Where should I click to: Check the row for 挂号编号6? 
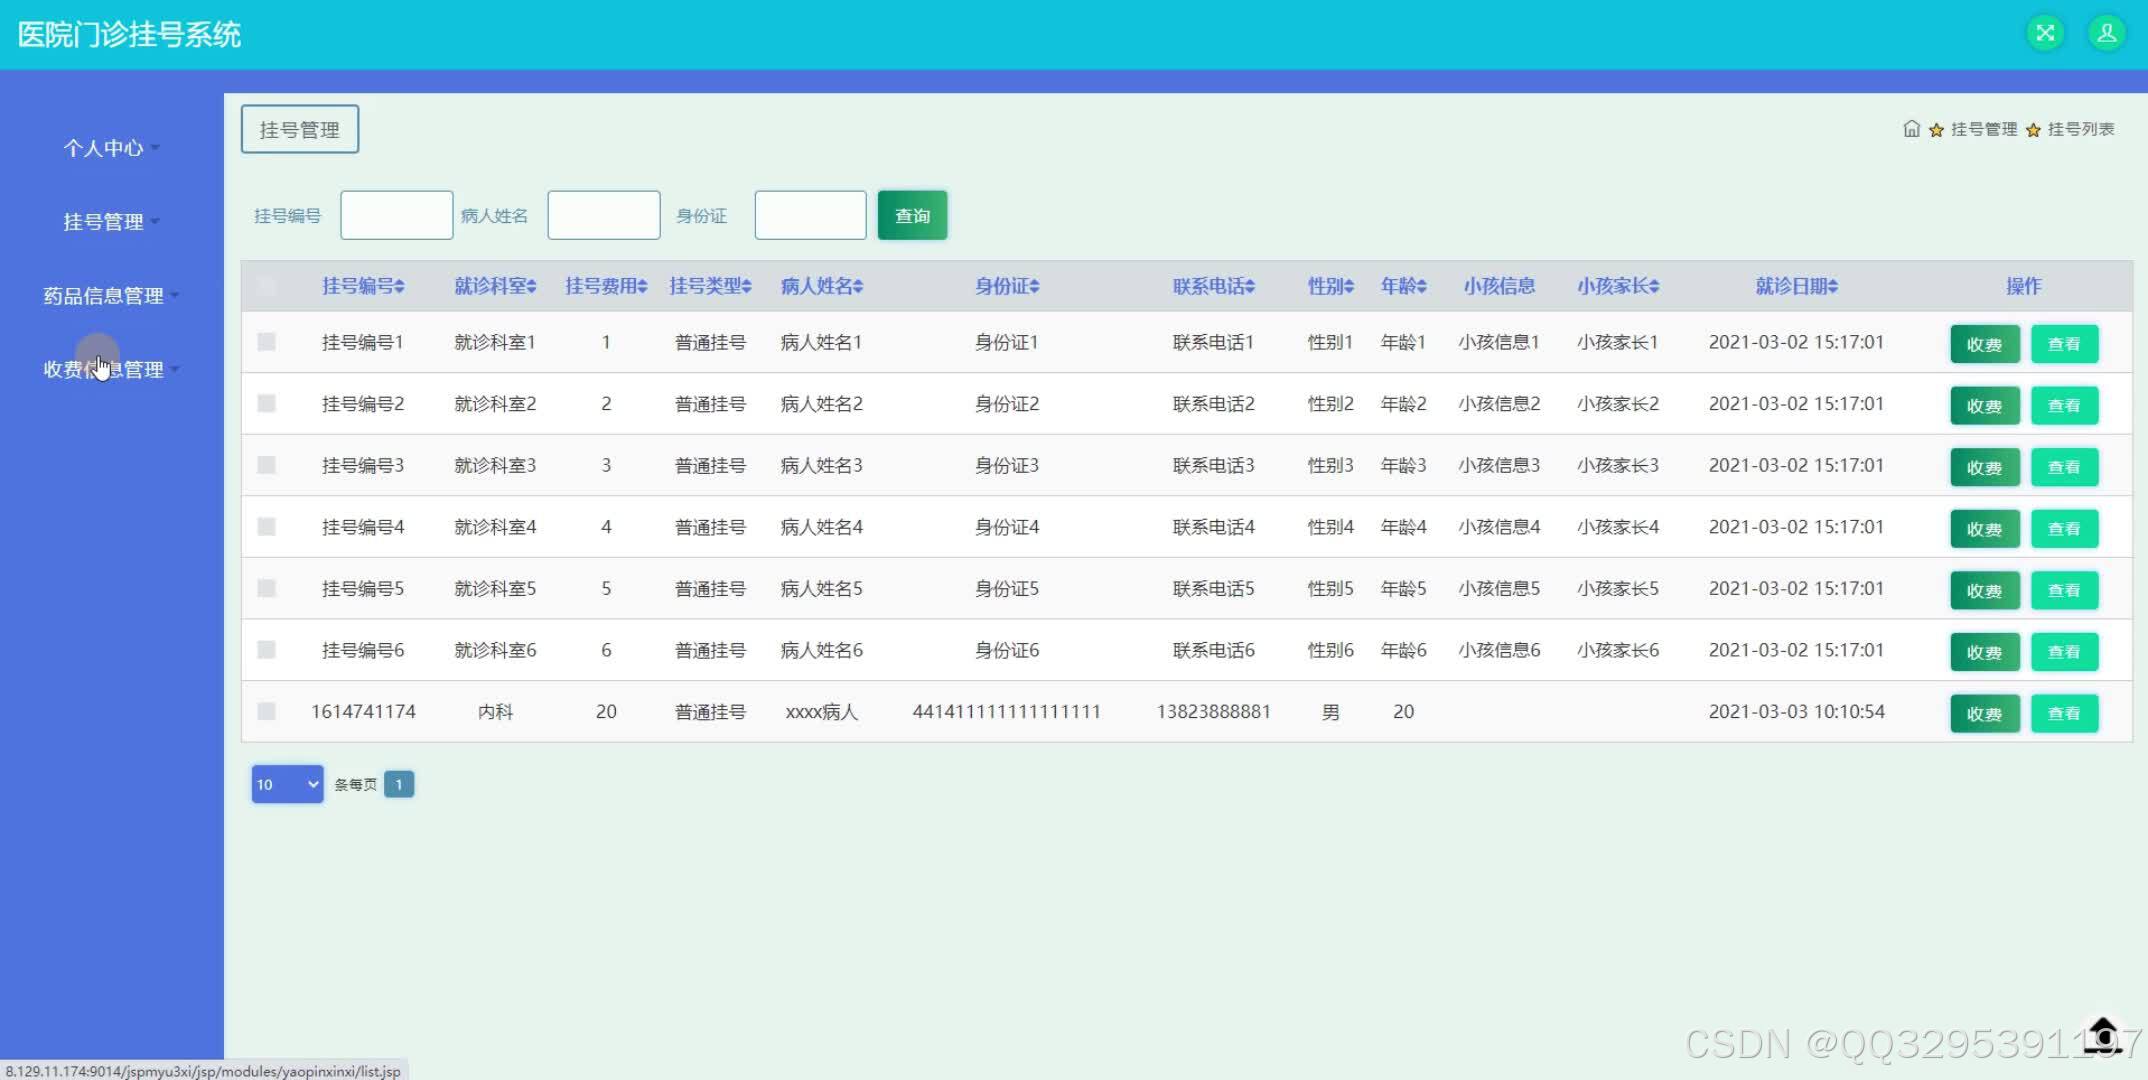[x=266, y=650]
